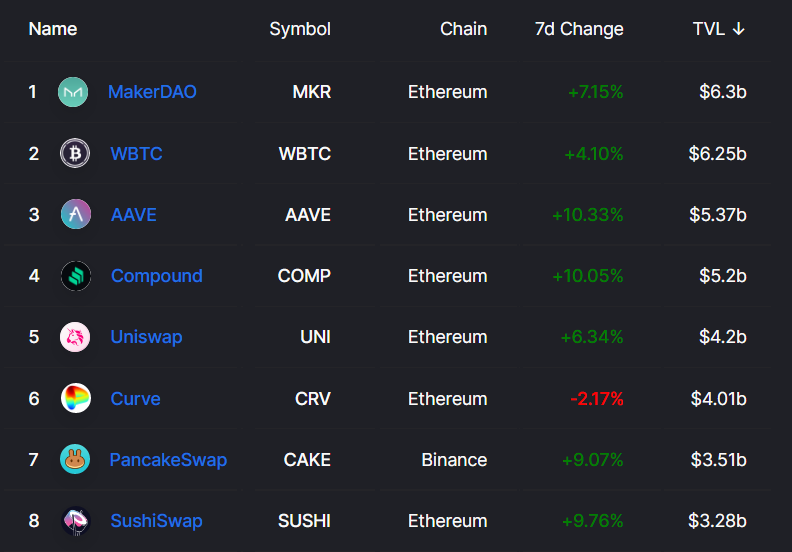Sort by the 7d Change column header
Image resolution: width=792 pixels, height=552 pixels.
(579, 29)
